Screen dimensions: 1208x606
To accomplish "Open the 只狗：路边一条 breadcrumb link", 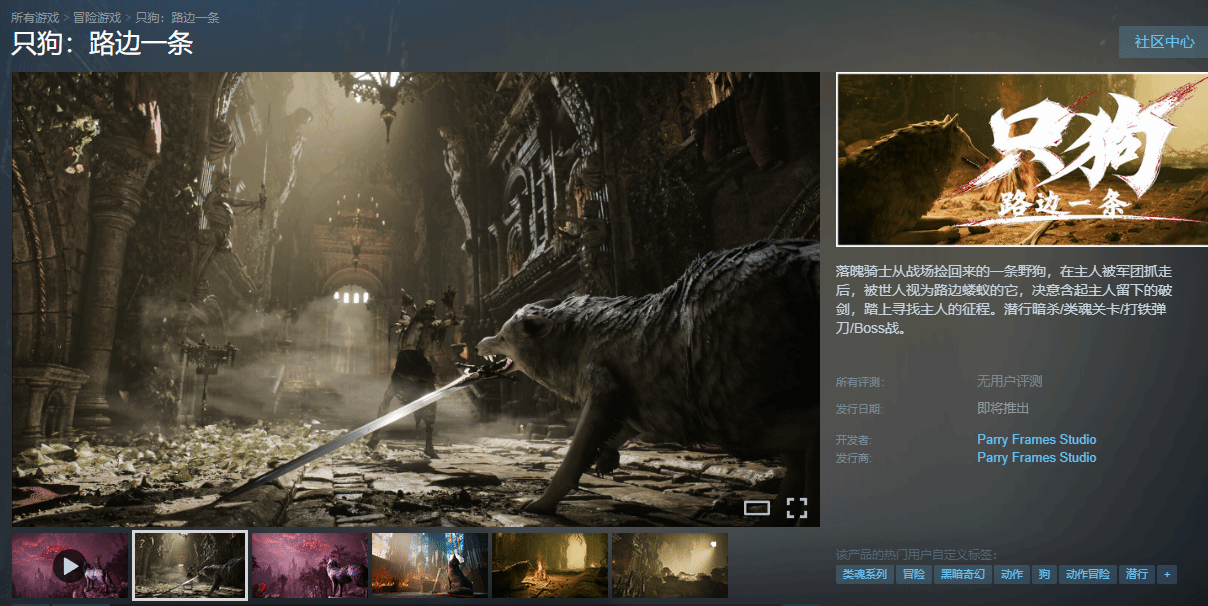I will click(177, 18).
